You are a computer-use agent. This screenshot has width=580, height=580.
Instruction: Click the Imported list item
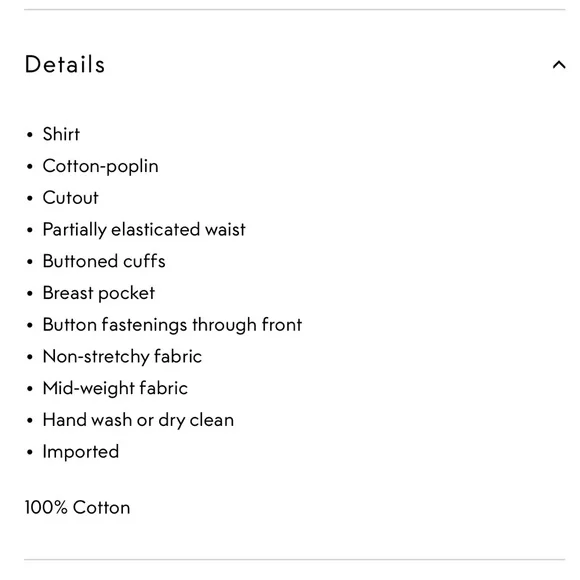(81, 452)
